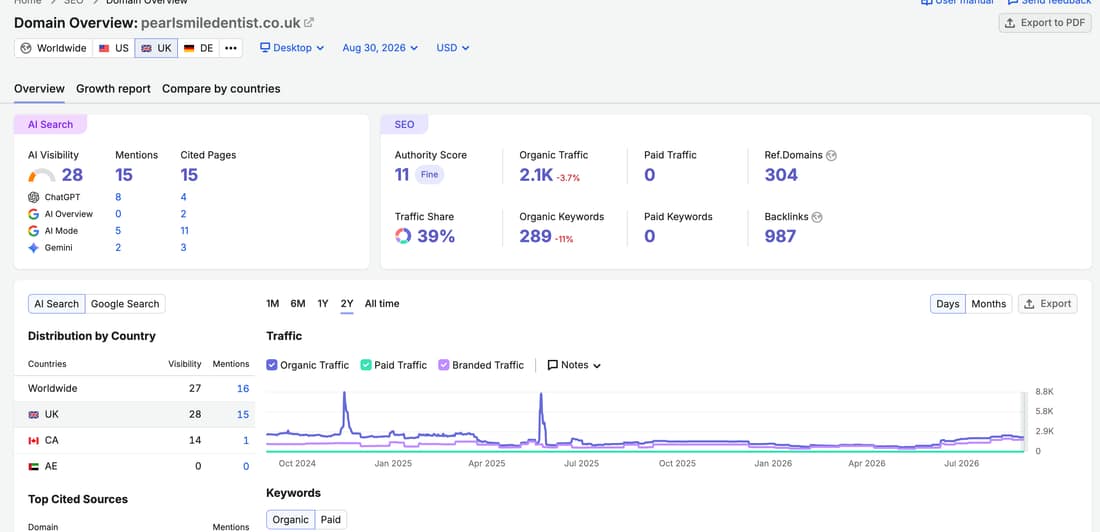Open the Desktop device dropdown
Viewport: 1100px width, 532px height.
pos(292,48)
